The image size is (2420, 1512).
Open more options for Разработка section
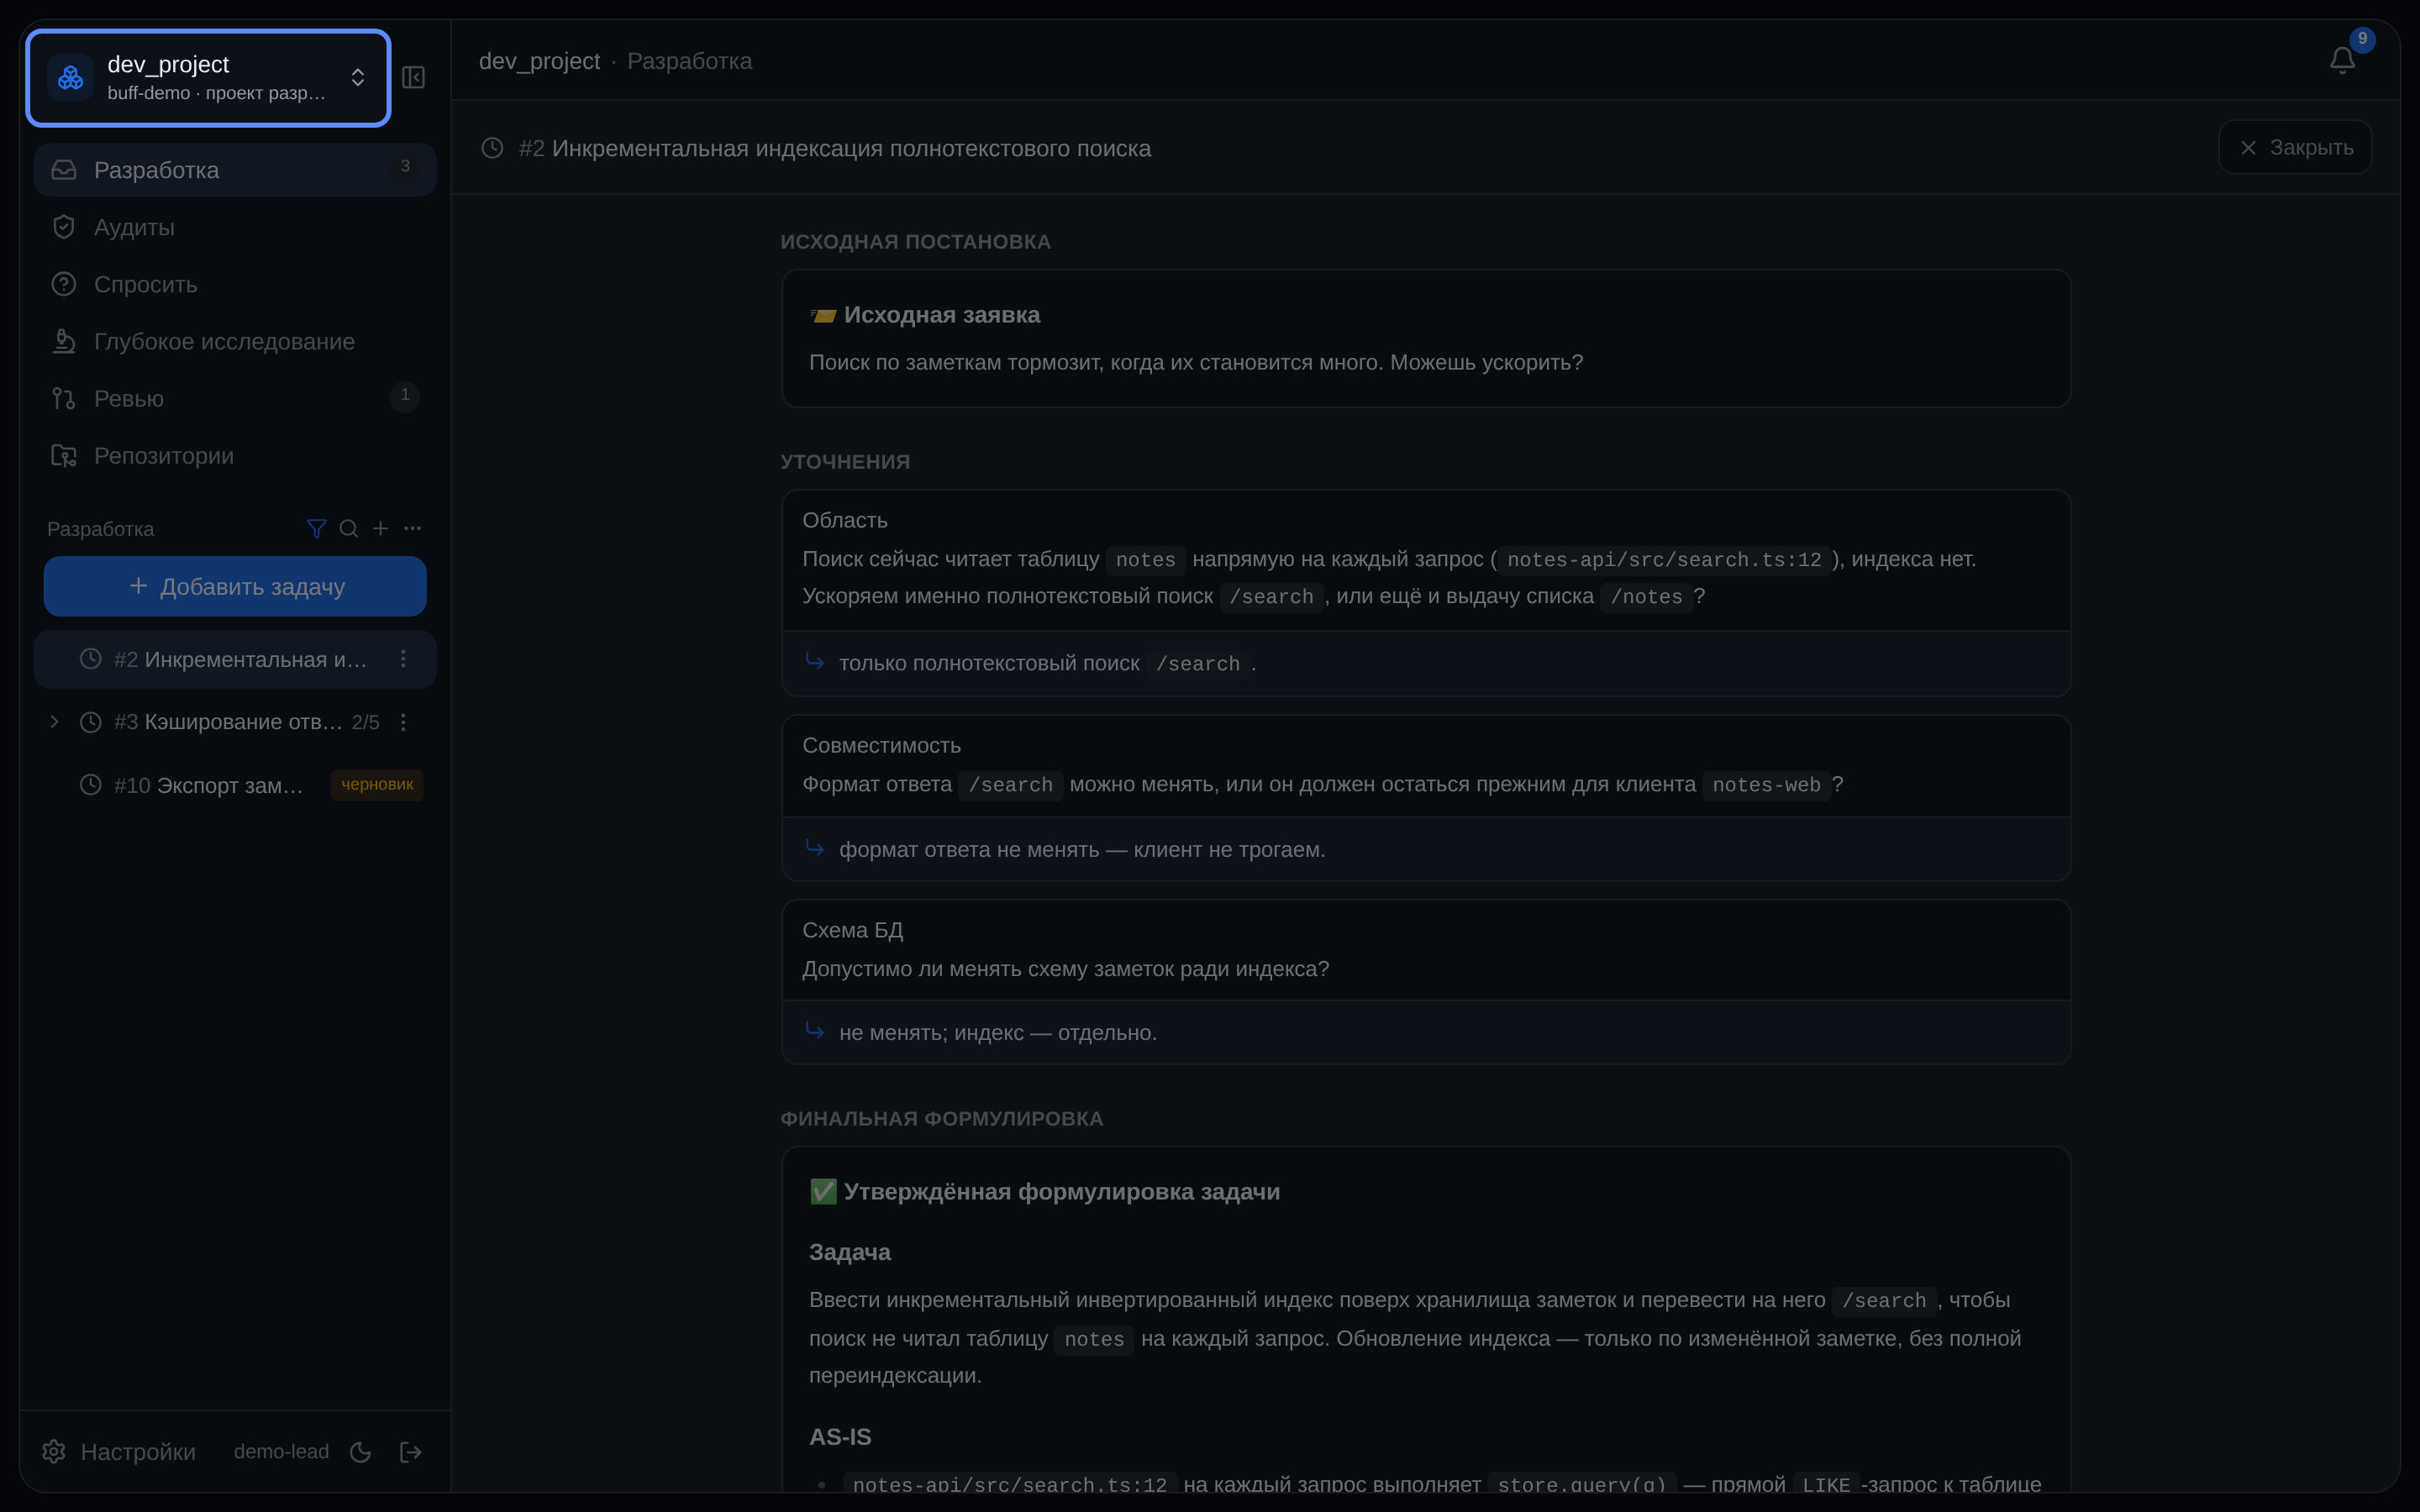click(412, 528)
